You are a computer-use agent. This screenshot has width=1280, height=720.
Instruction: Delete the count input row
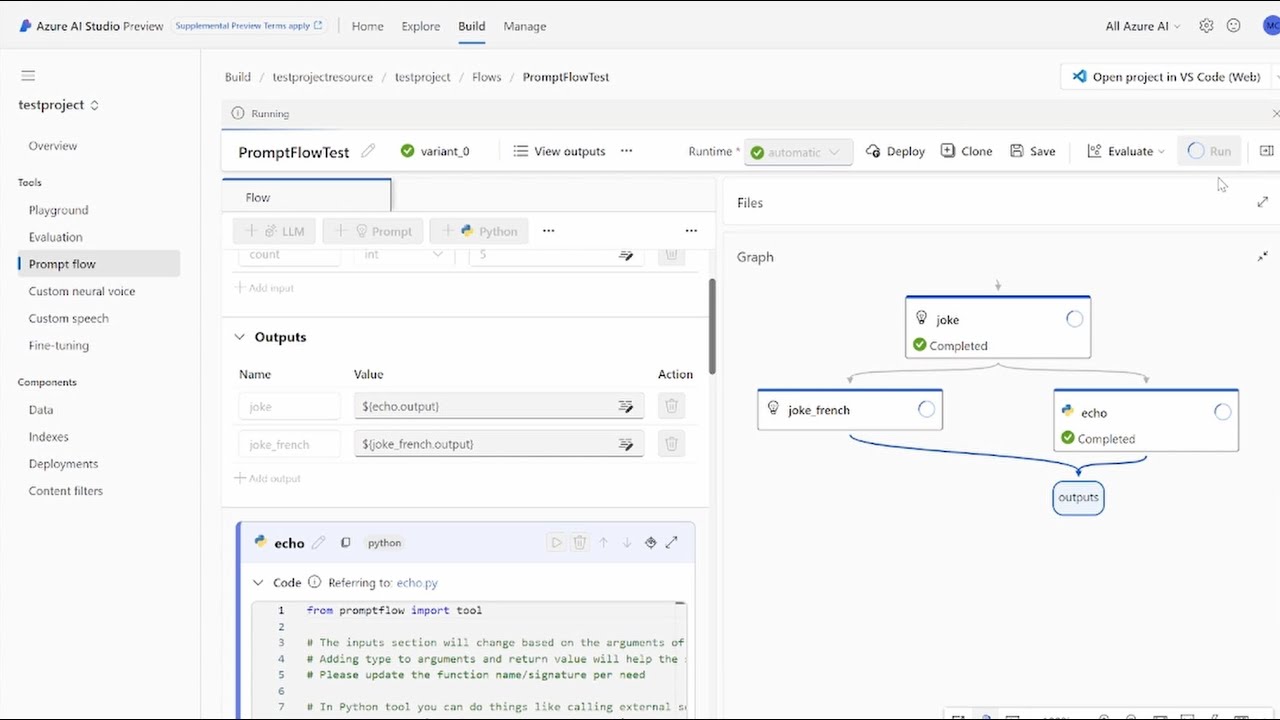(x=672, y=255)
